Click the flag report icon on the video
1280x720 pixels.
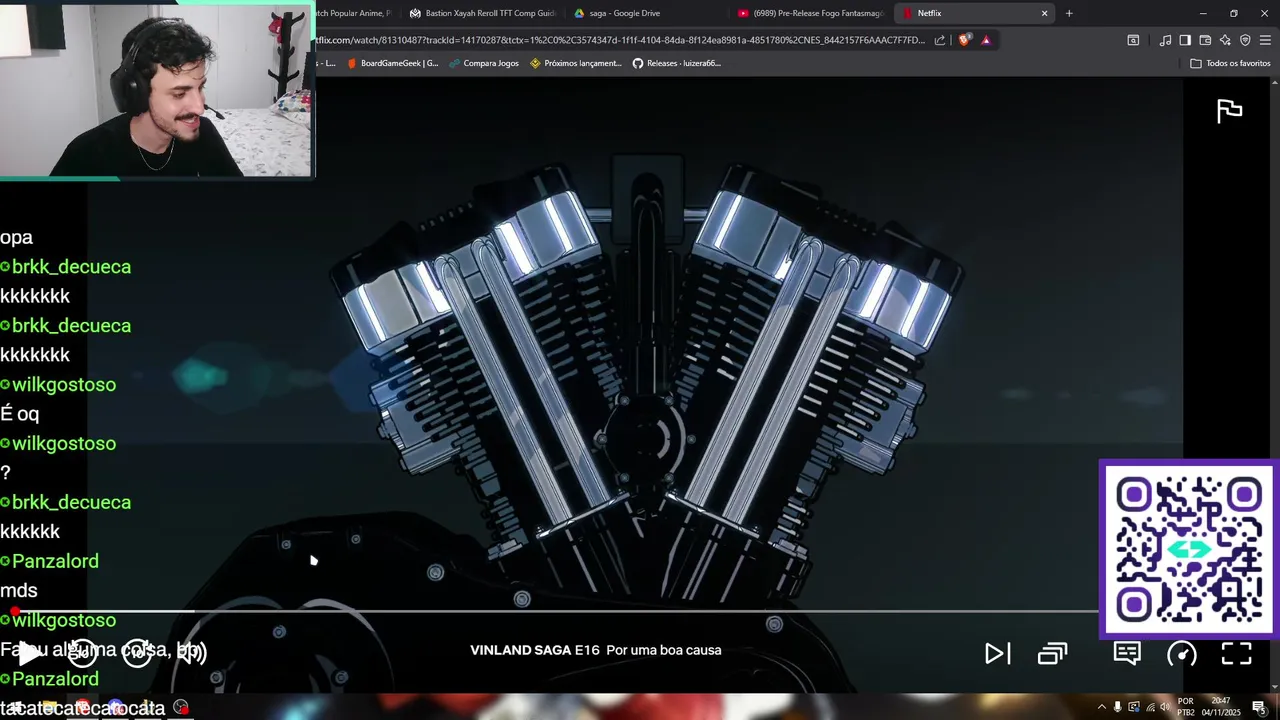(x=1229, y=111)
